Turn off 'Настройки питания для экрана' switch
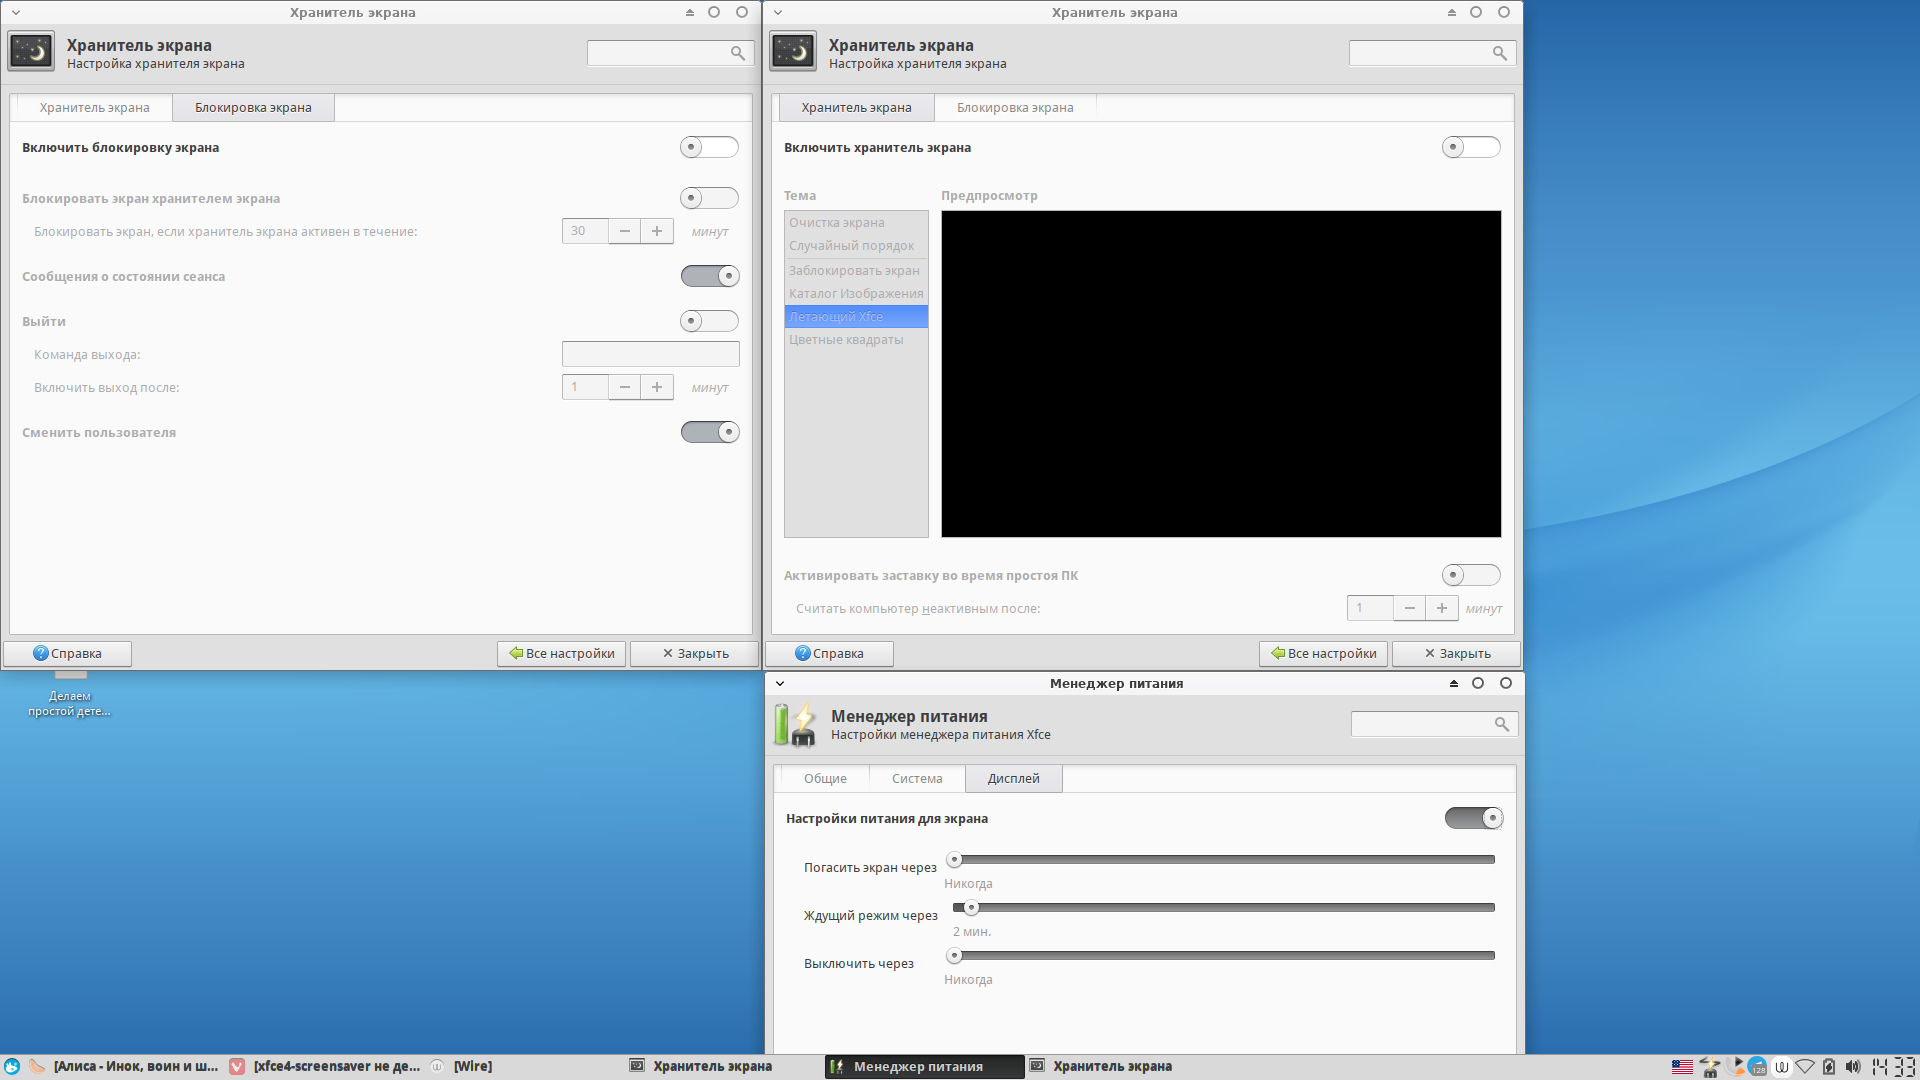The width and height of the screenshot is (1920, 1080). [x=1473, y=818]
